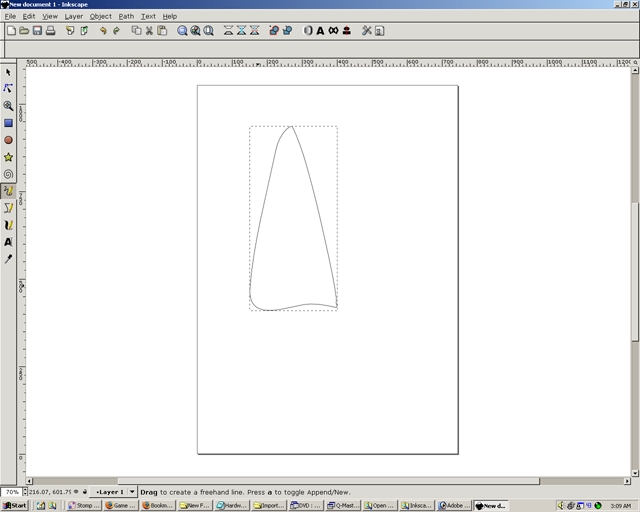Image resolution: width=640 pixels, height=512 pixels.
Task: Click the vertical scrollbar thumb
Action: pos(635,271)
